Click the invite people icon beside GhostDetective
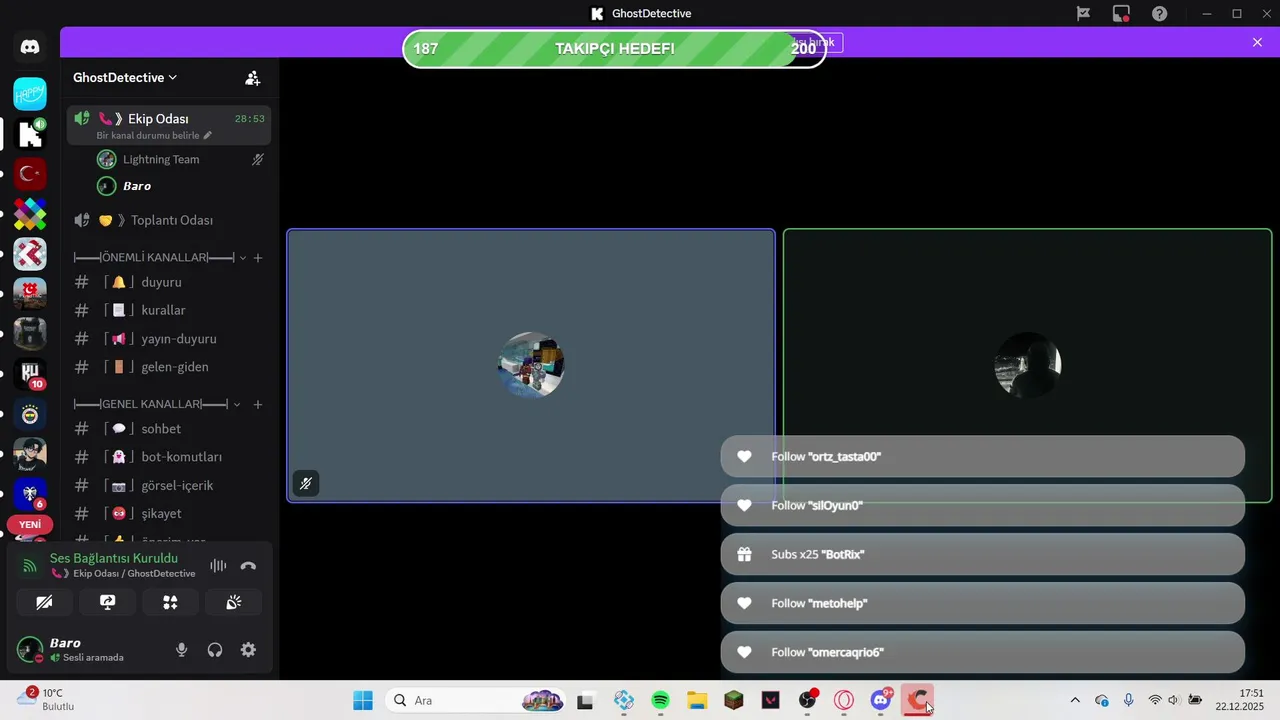 tap(253, 78)
